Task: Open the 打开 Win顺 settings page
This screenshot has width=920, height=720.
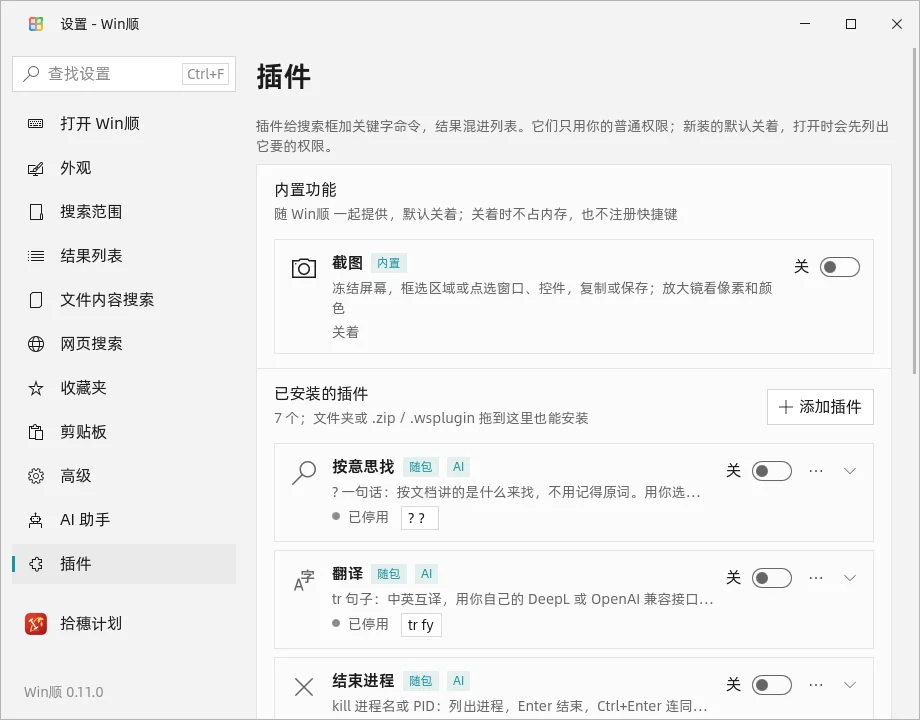Action: (124, 124)
